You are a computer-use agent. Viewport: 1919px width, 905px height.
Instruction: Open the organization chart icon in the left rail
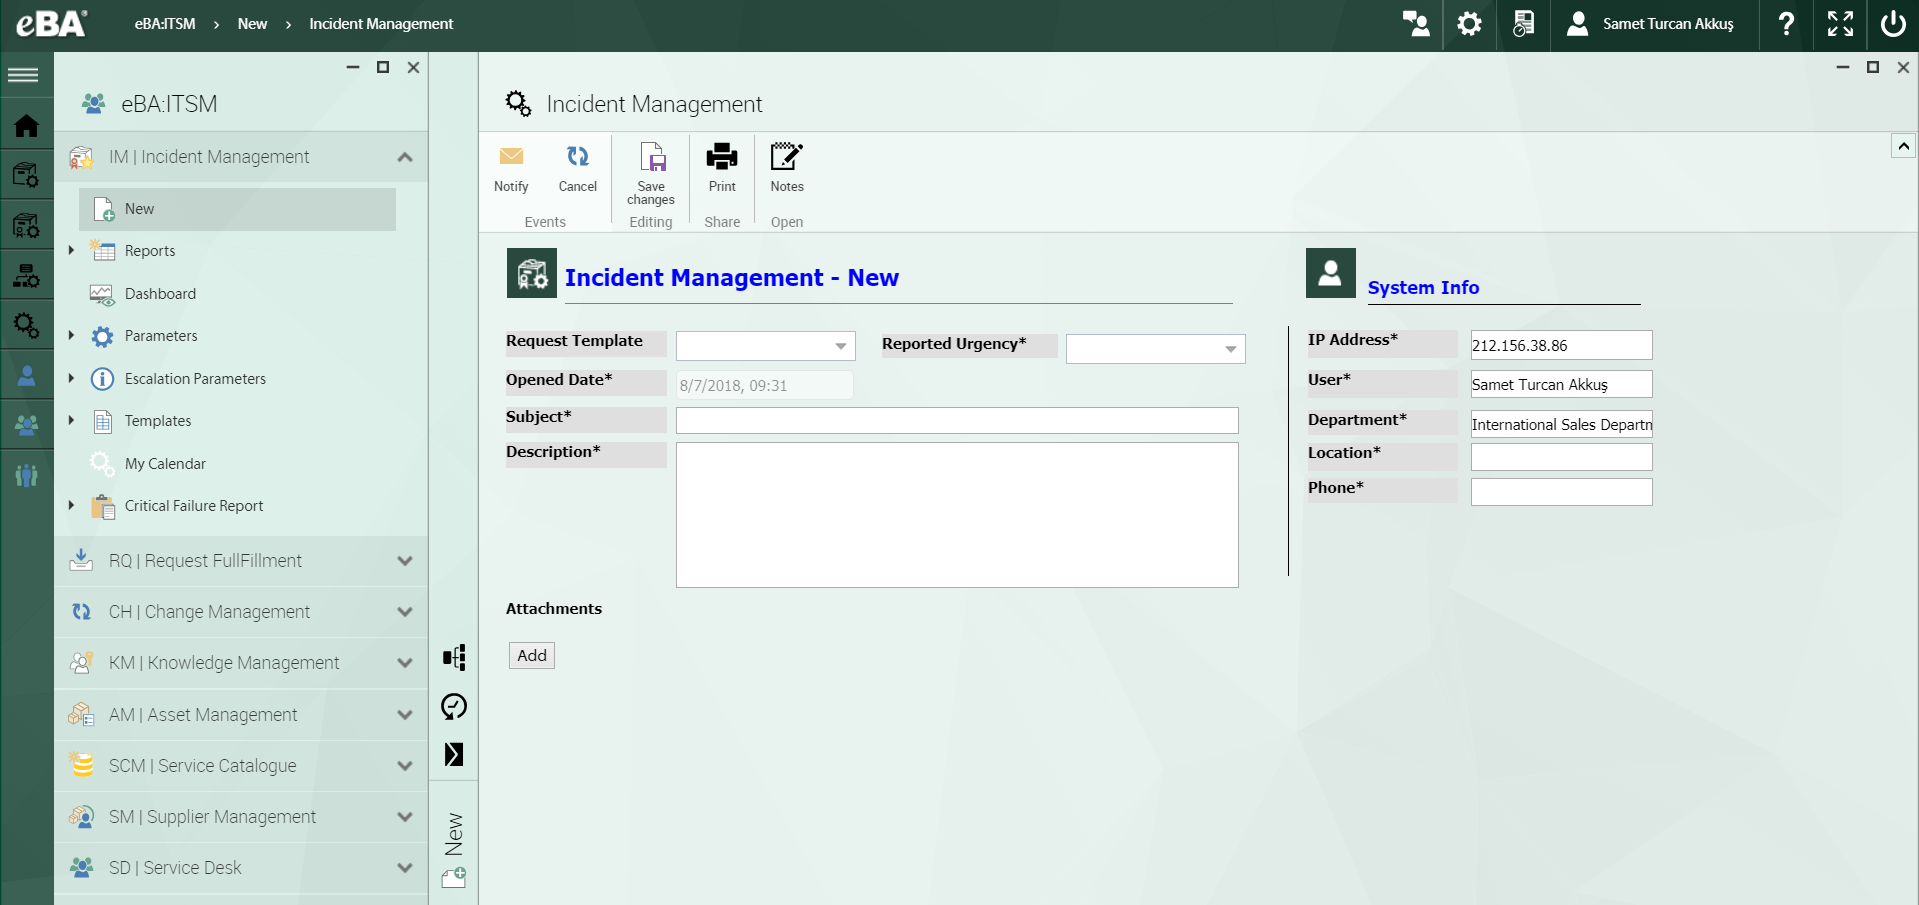click(x=26, y=275)
